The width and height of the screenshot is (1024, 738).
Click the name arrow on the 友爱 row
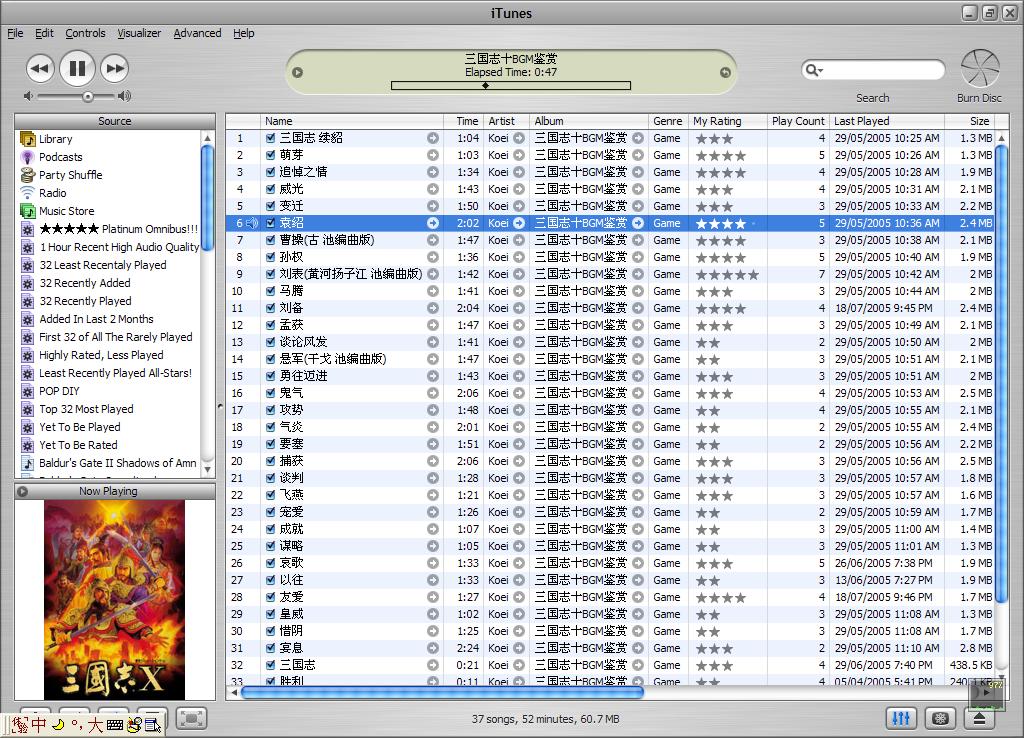tap(432, 597)
